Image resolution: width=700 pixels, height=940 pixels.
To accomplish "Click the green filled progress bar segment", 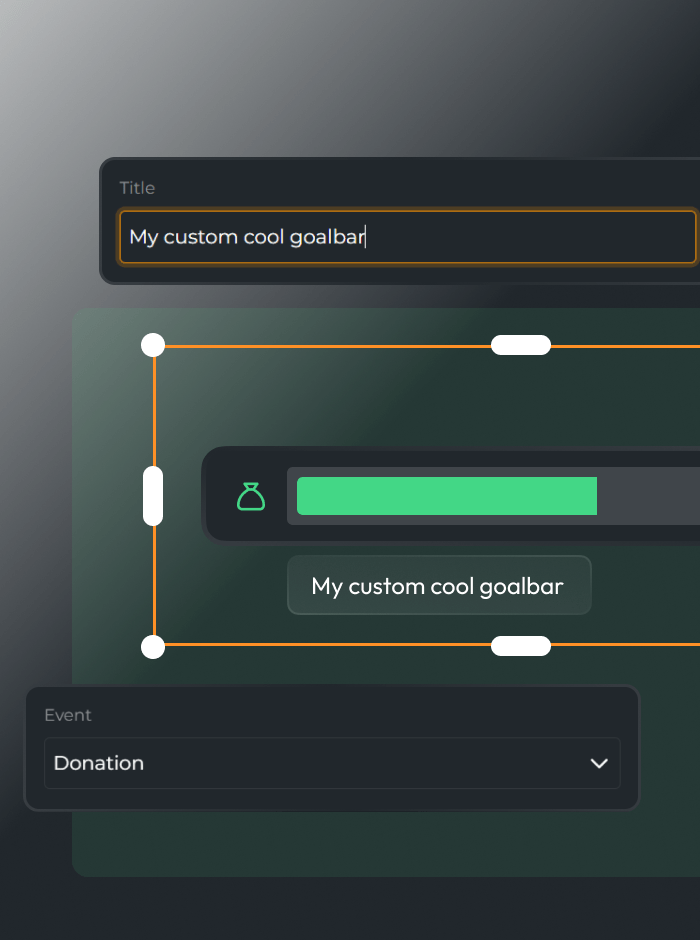I will [x=446, y=496].
